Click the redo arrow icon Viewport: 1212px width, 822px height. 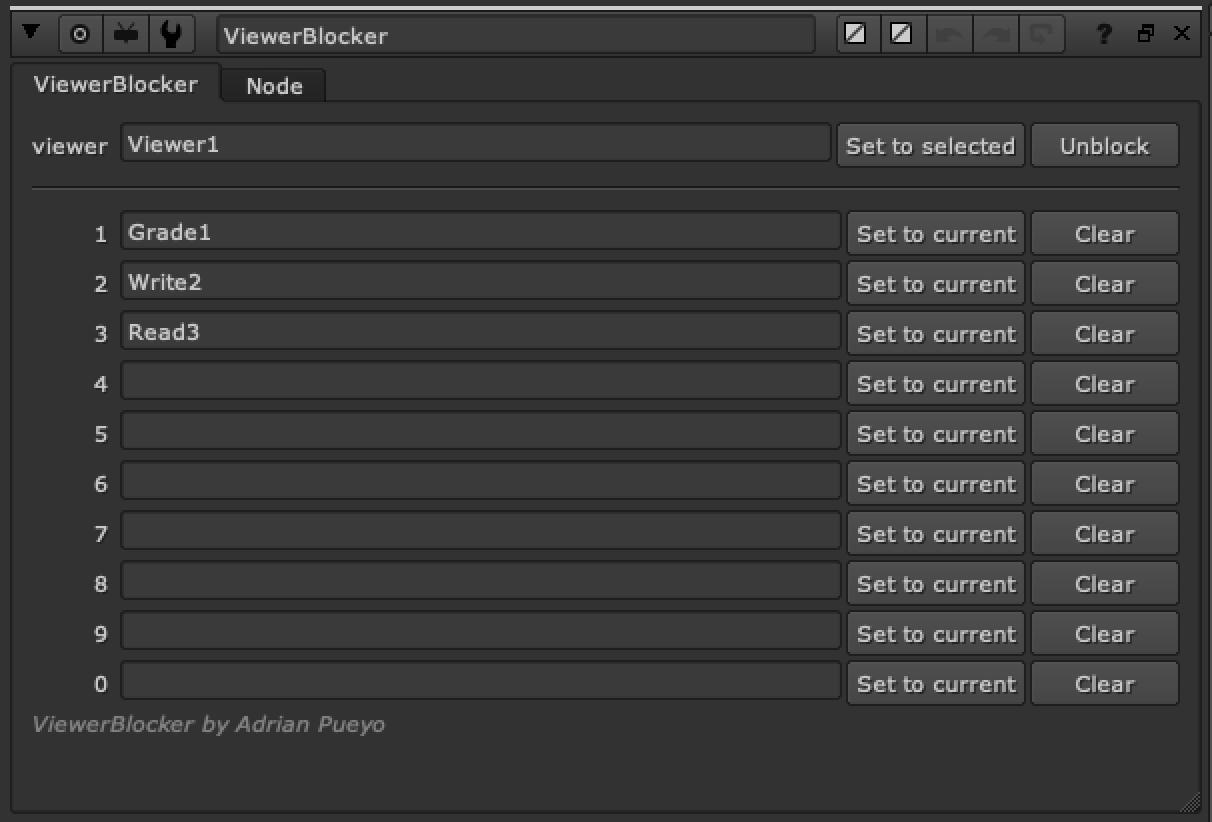[x=995, y=33]
